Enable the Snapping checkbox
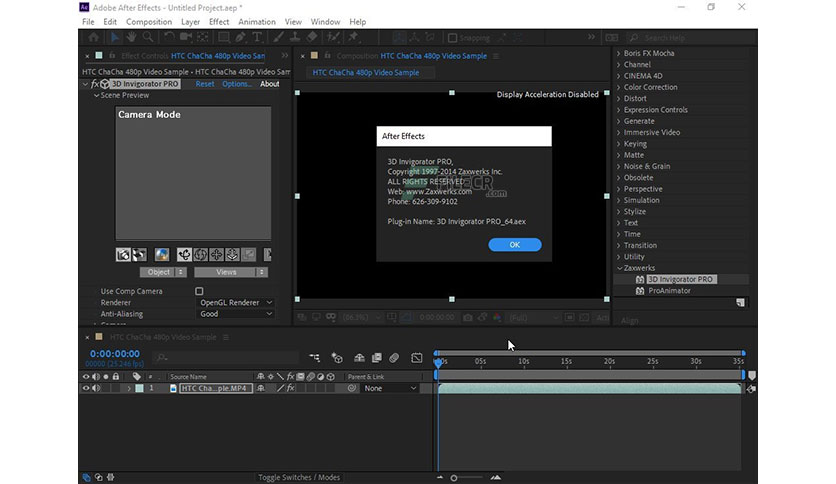 pyautogui.click(x=453, y=38)
